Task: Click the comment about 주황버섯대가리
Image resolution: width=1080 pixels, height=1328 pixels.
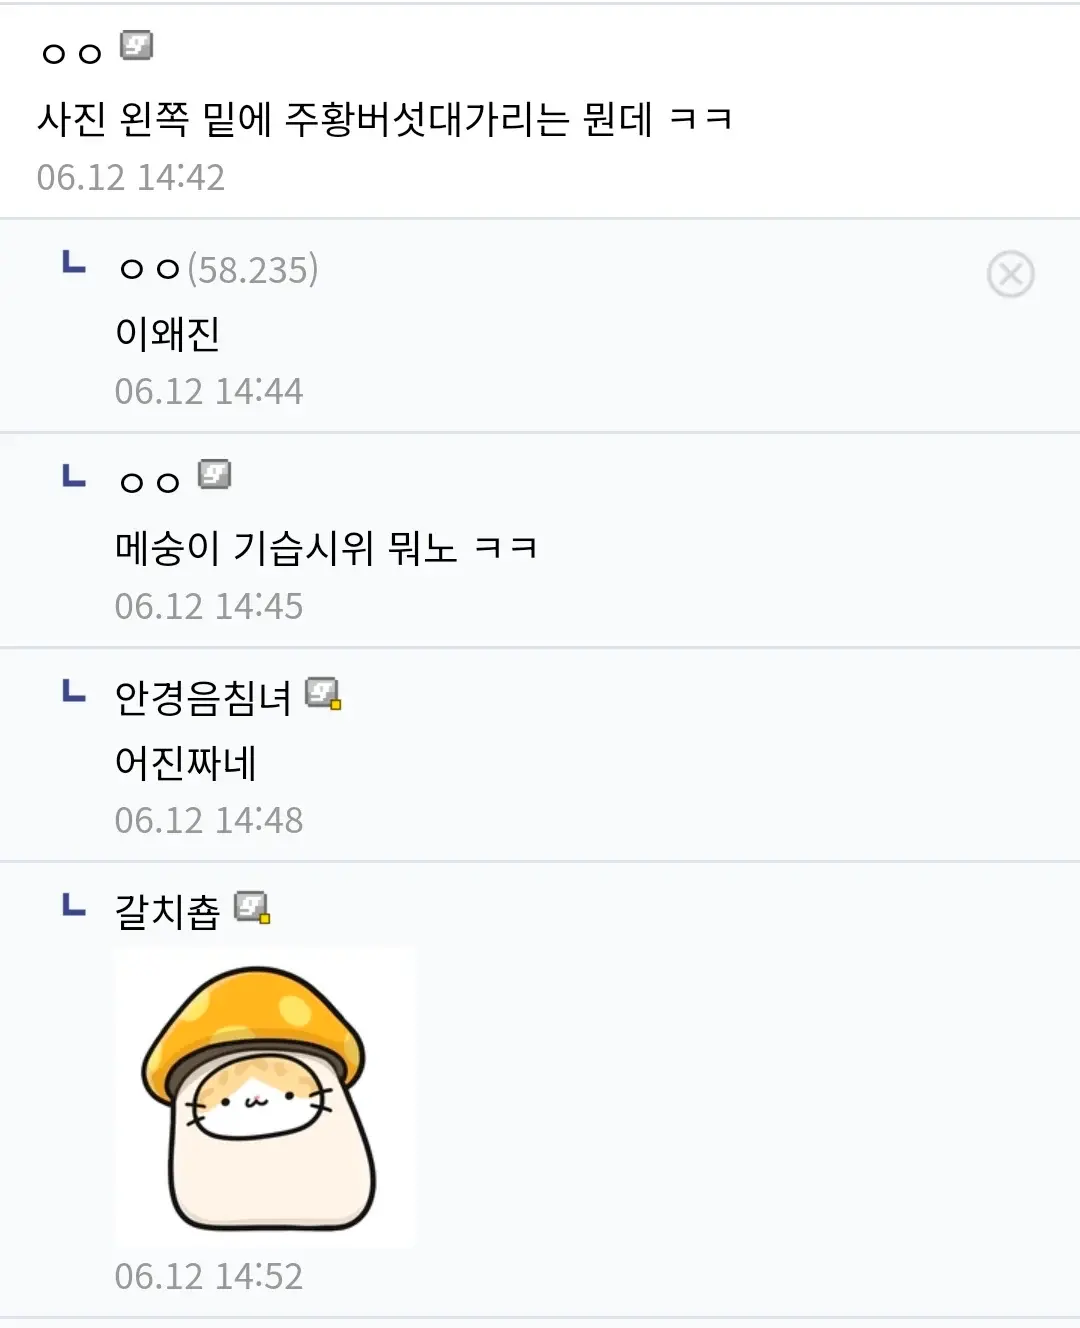Action: pyautogui.click(x=385, y=119)
